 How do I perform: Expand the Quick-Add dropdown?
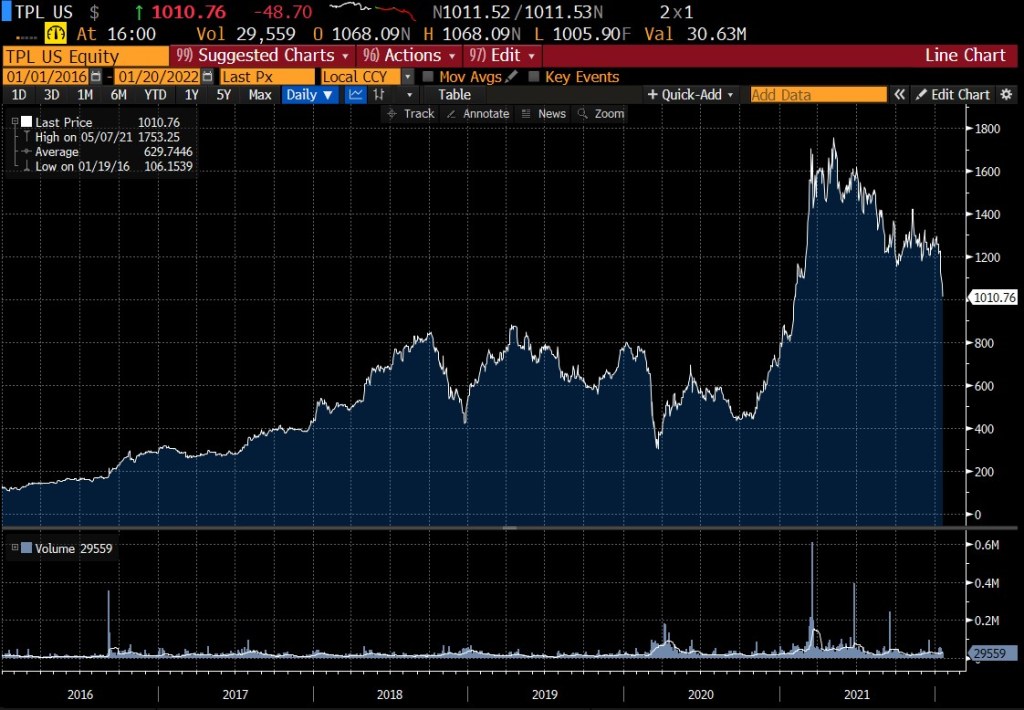point(691,95)
